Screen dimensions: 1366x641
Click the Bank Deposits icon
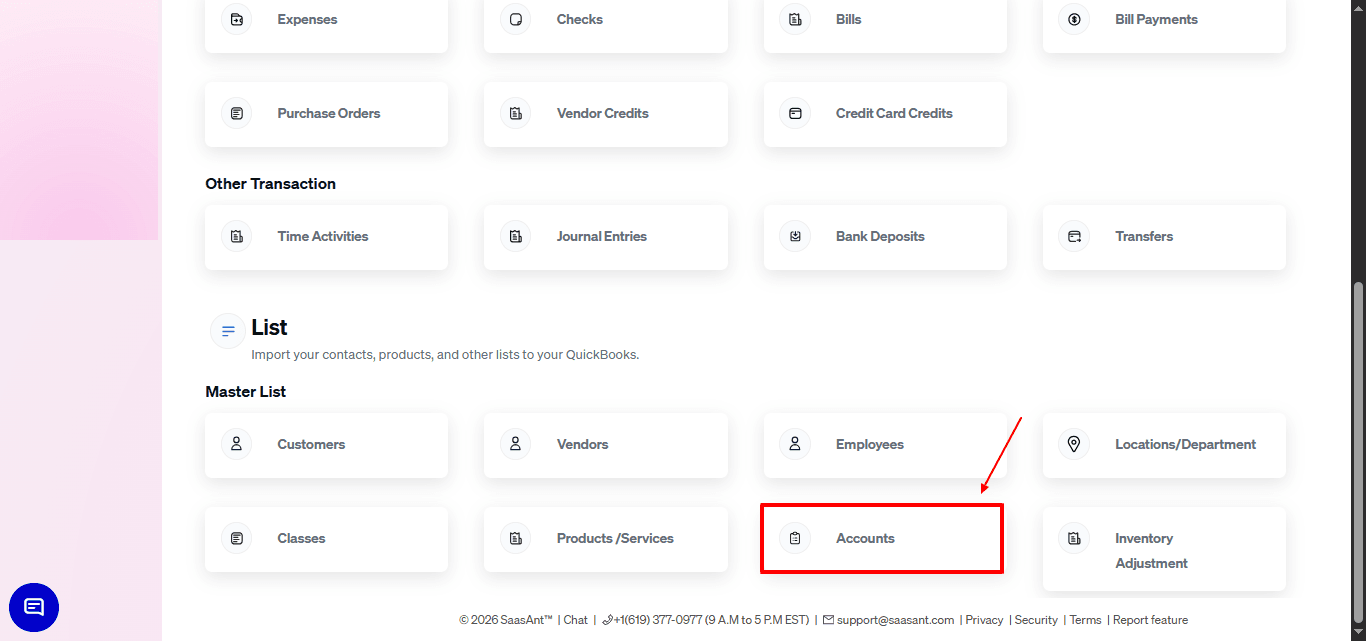(x=794, y=236)
